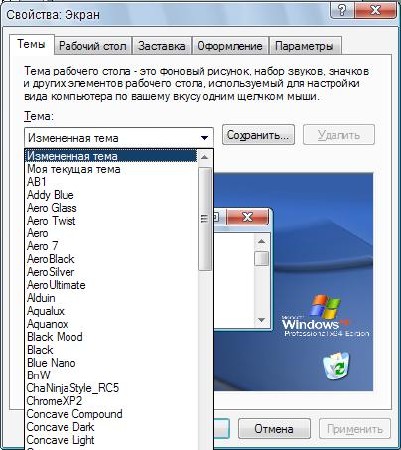Click the Отмена button
Viewport: 401px width, 450px height.
tap(274, 429)
